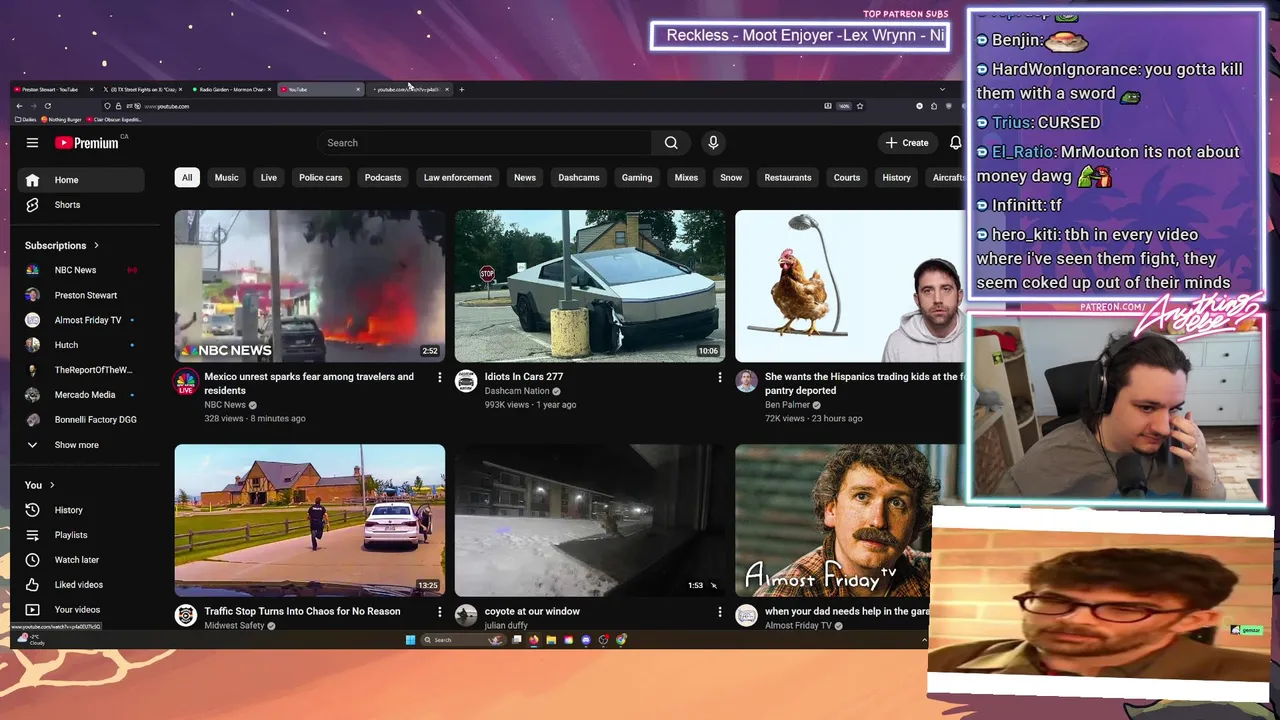Open a new browser tab
The width and height of the screenshot is (1280, 720).
pos(461,90)
